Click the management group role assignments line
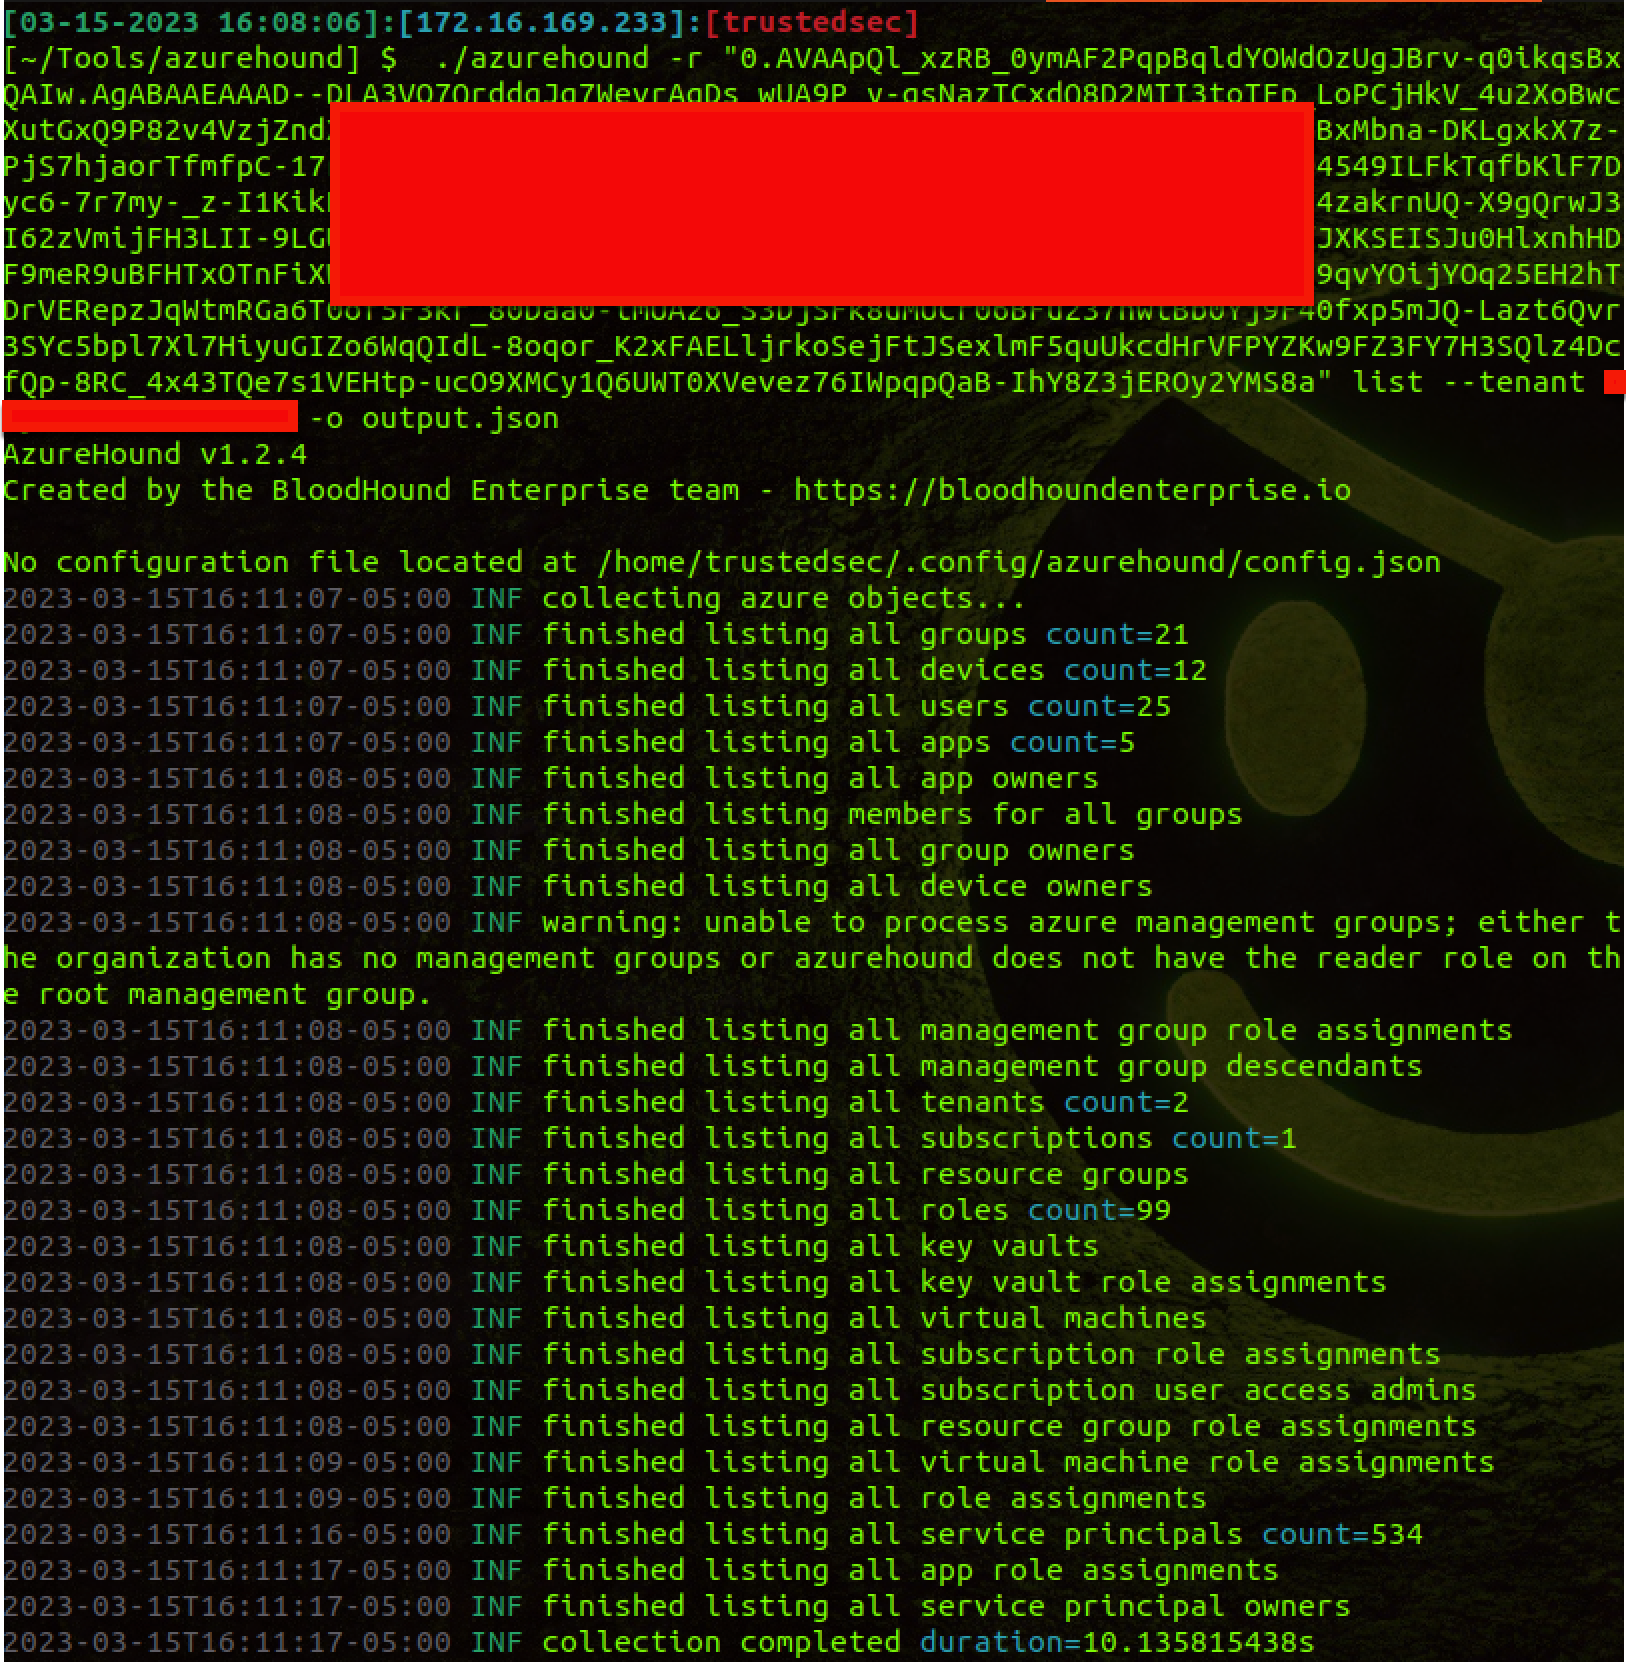The width and height of the screenshot is (1626, 1662). [1027, 1030]
